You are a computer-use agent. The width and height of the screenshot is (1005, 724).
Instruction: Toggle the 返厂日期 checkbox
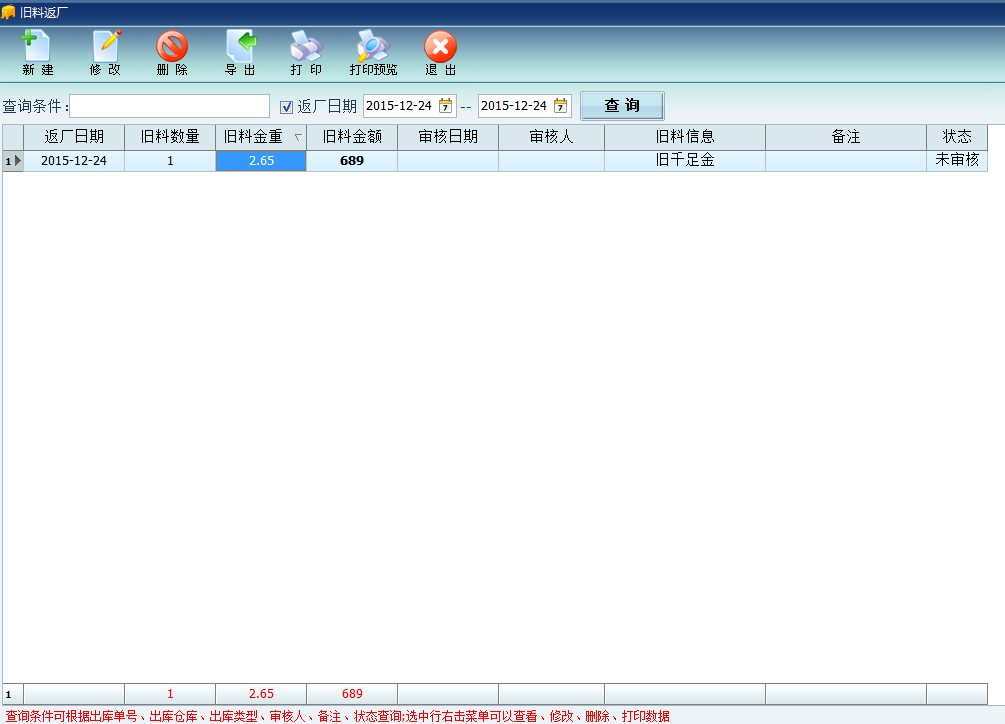tap(286, 106)
